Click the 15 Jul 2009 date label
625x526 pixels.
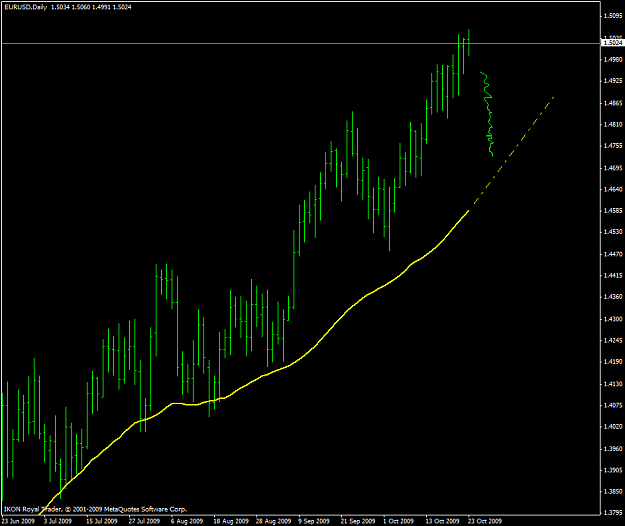click(102, 521)
